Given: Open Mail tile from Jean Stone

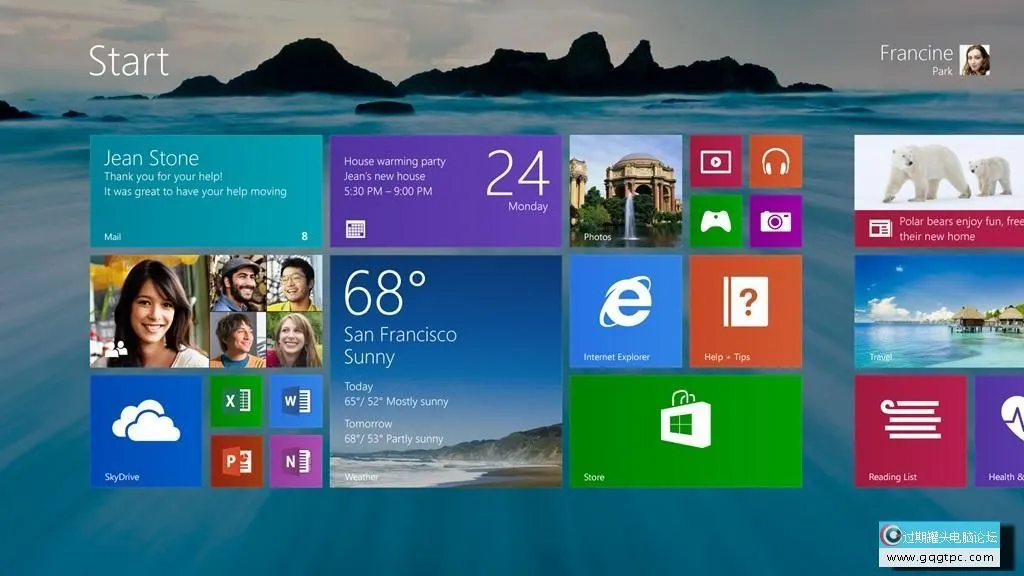Looking at the screenshot, I should coord(206,191).
